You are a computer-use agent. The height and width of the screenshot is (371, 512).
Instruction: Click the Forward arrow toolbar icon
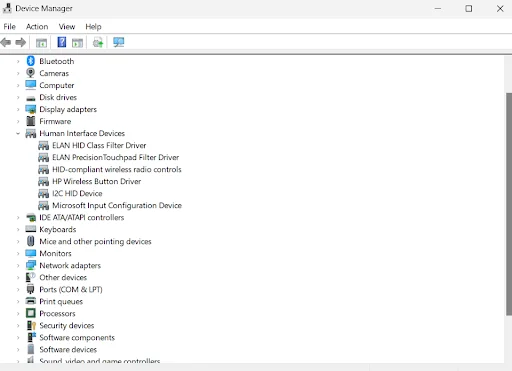click(21, 42)
